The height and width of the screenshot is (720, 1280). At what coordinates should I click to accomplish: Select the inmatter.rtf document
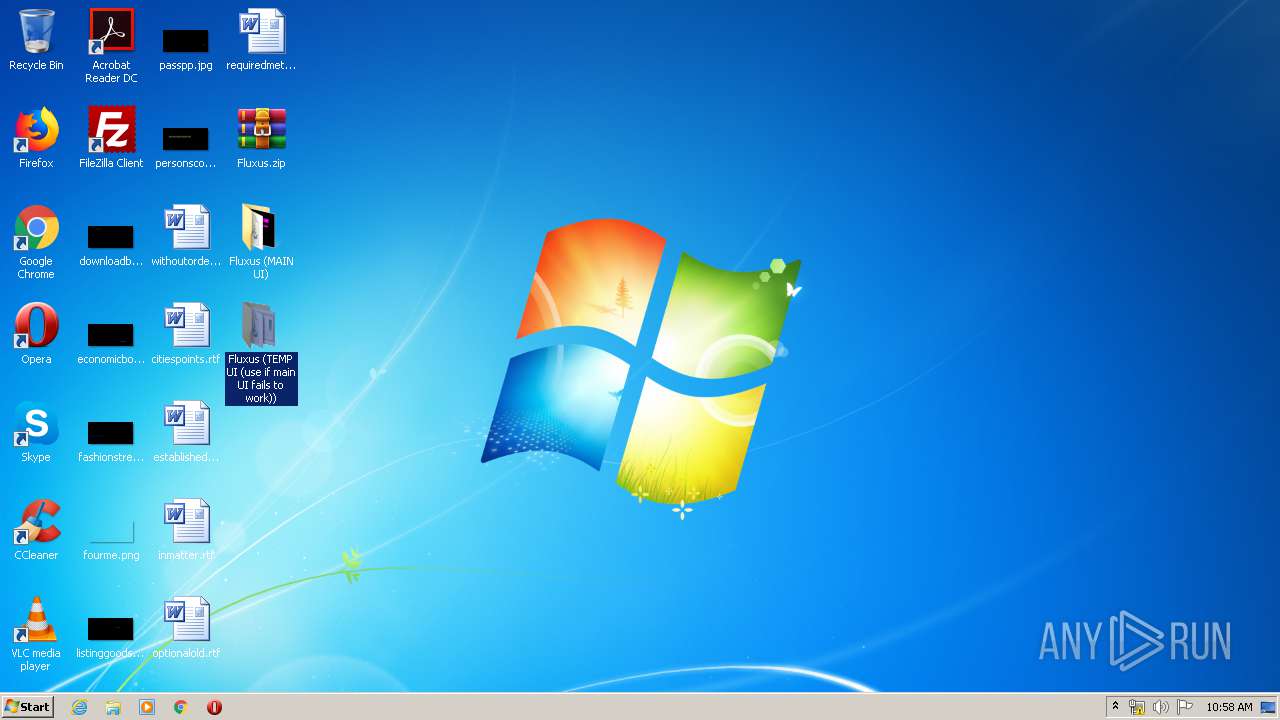[186, 530]
